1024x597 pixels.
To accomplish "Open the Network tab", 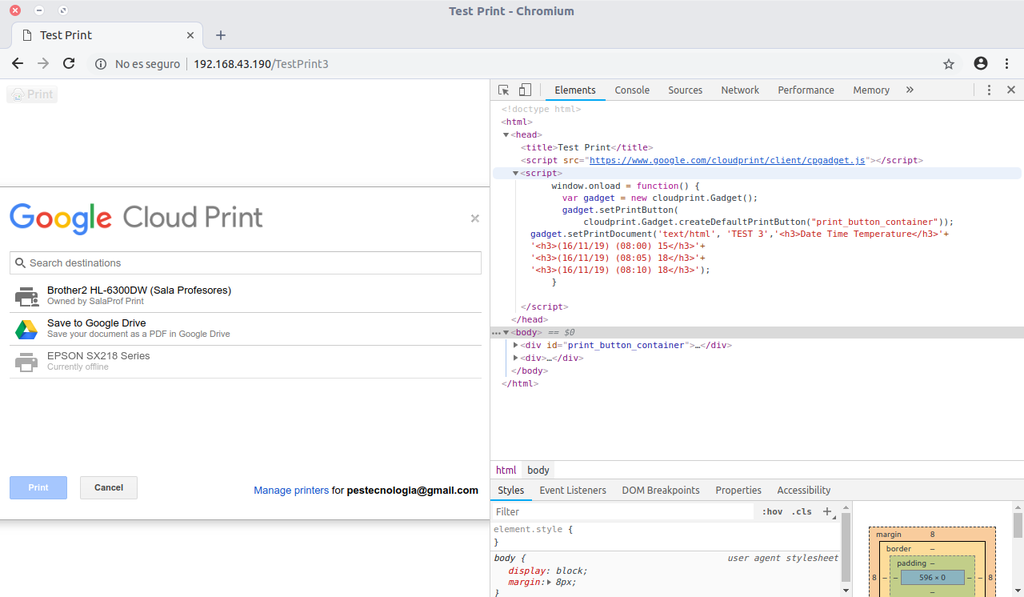I will tap(740, 90).
